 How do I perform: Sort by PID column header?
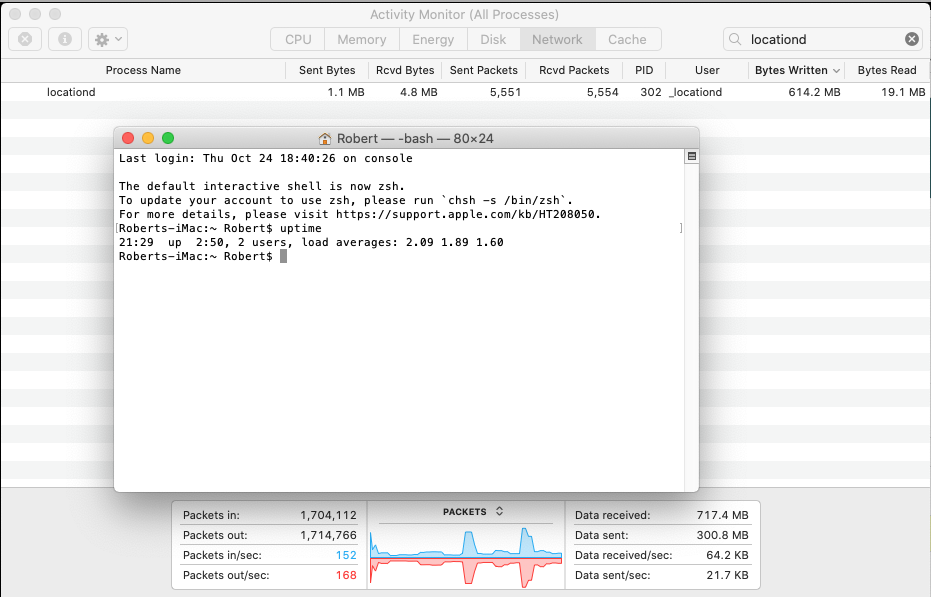tap(644, 70)
